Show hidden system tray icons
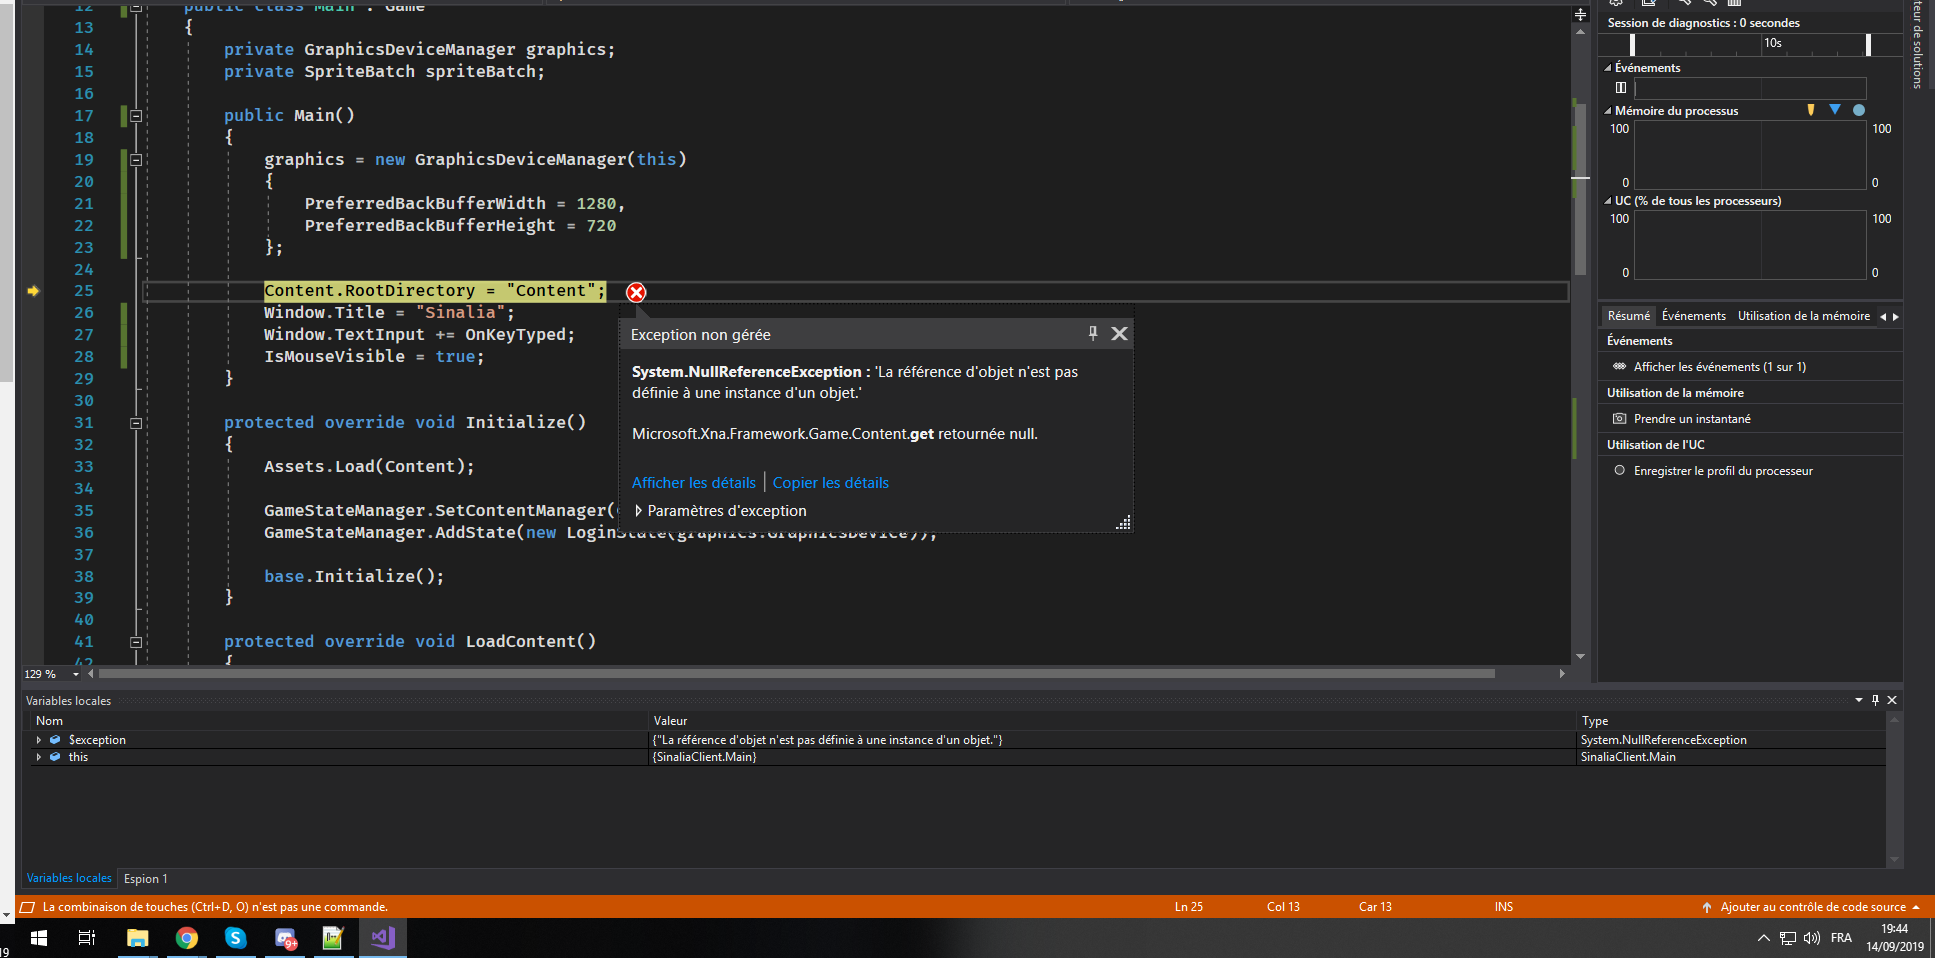The height and width of the screenshot is (958, 1935). [1763, 938]
